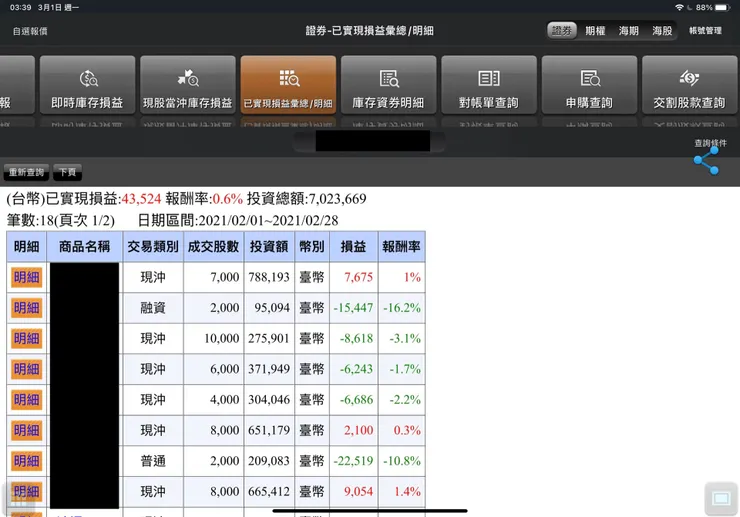
Task: Tap the total investment 7,023,669
Action: pos(337,199)
